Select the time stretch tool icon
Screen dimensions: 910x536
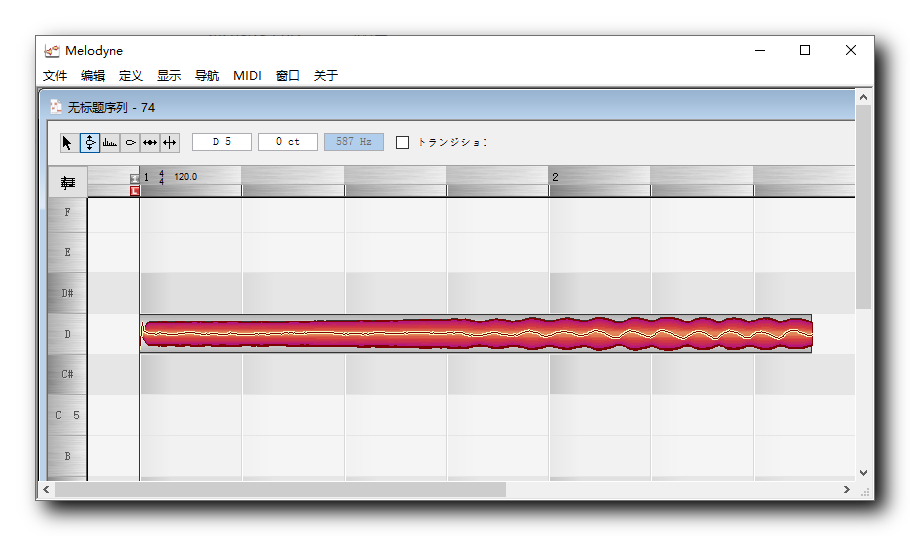150,143
